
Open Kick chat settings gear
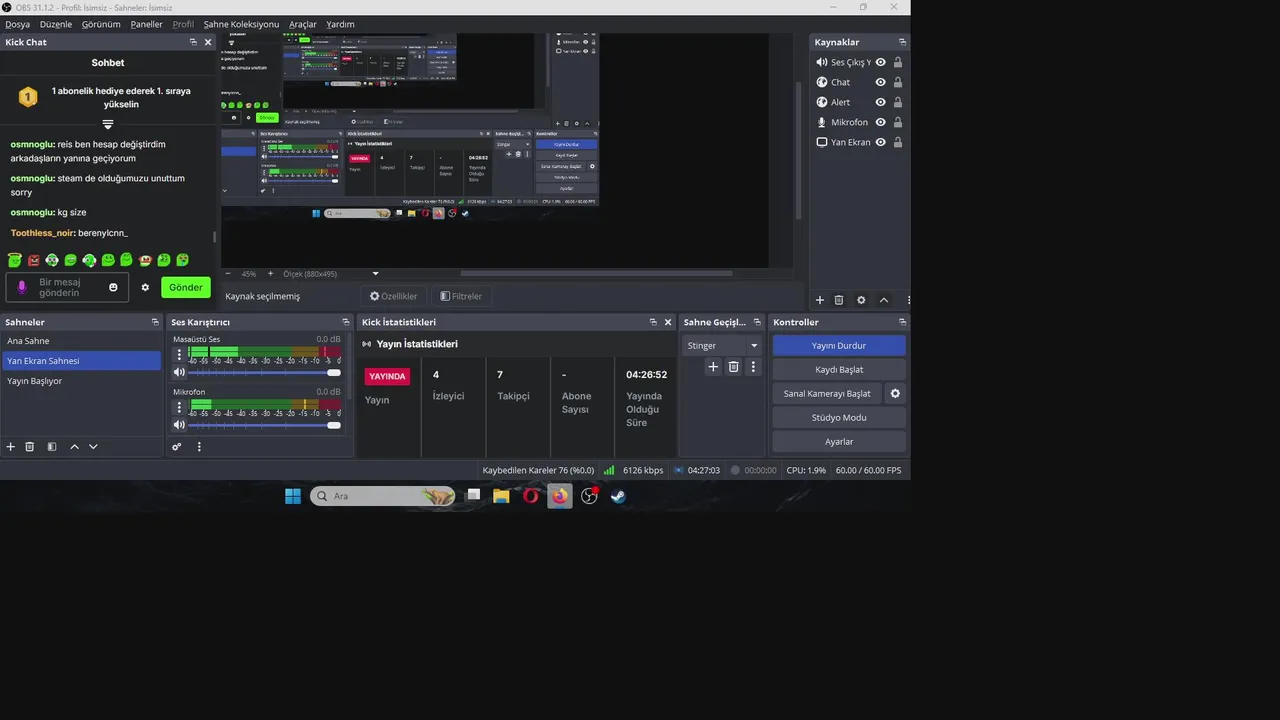[x=145, y=287]
